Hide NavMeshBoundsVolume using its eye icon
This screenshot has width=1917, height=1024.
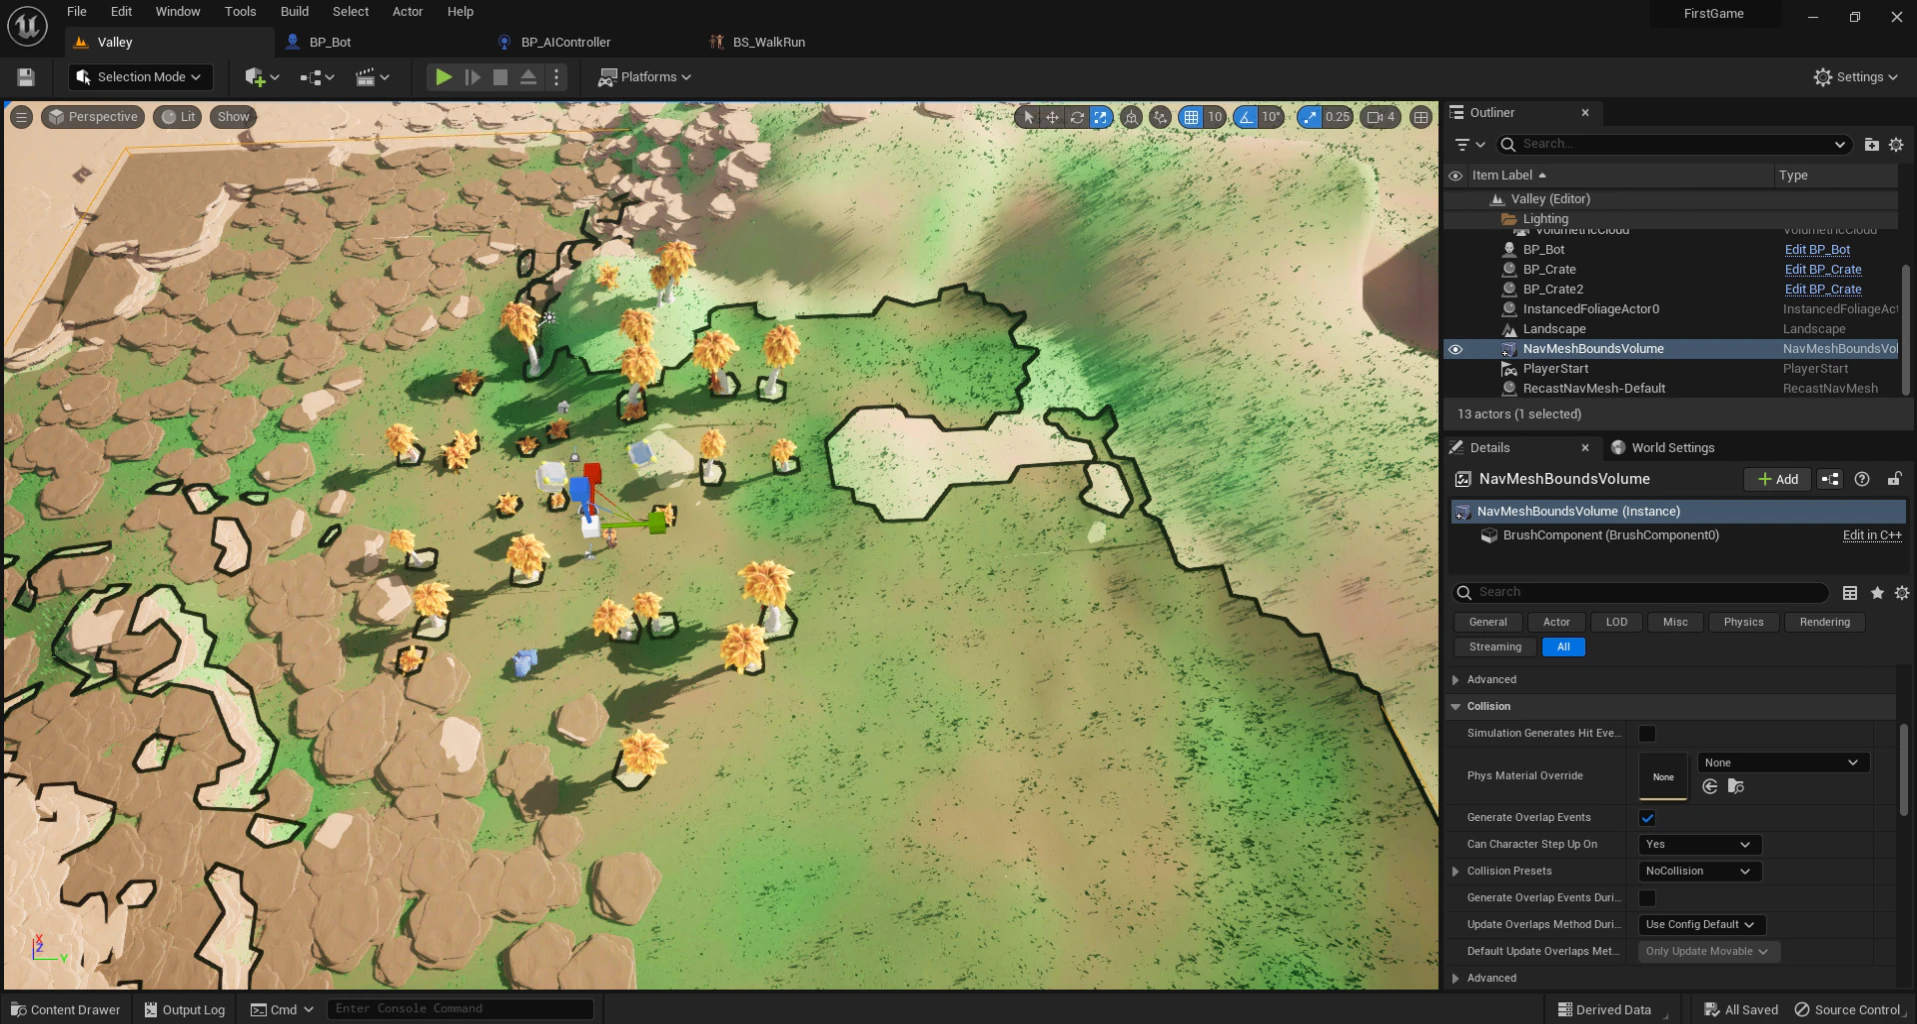[x=1456, y=349]
